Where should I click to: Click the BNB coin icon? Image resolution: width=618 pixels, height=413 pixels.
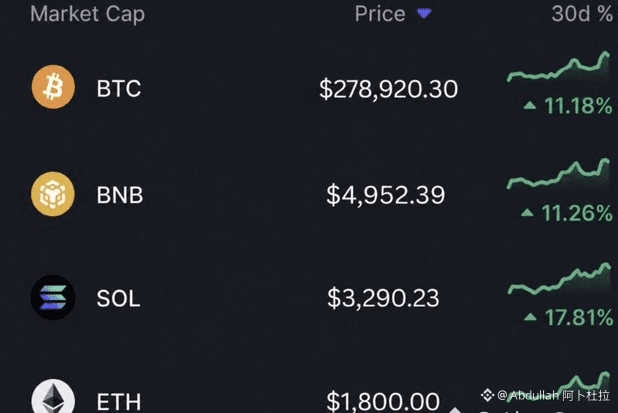coord(53,194)
